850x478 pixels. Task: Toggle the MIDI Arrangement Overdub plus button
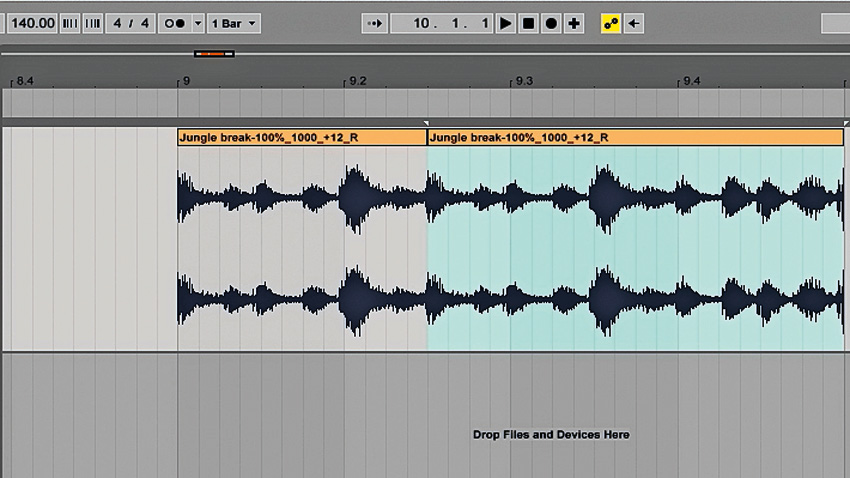(x=574, y=23)
